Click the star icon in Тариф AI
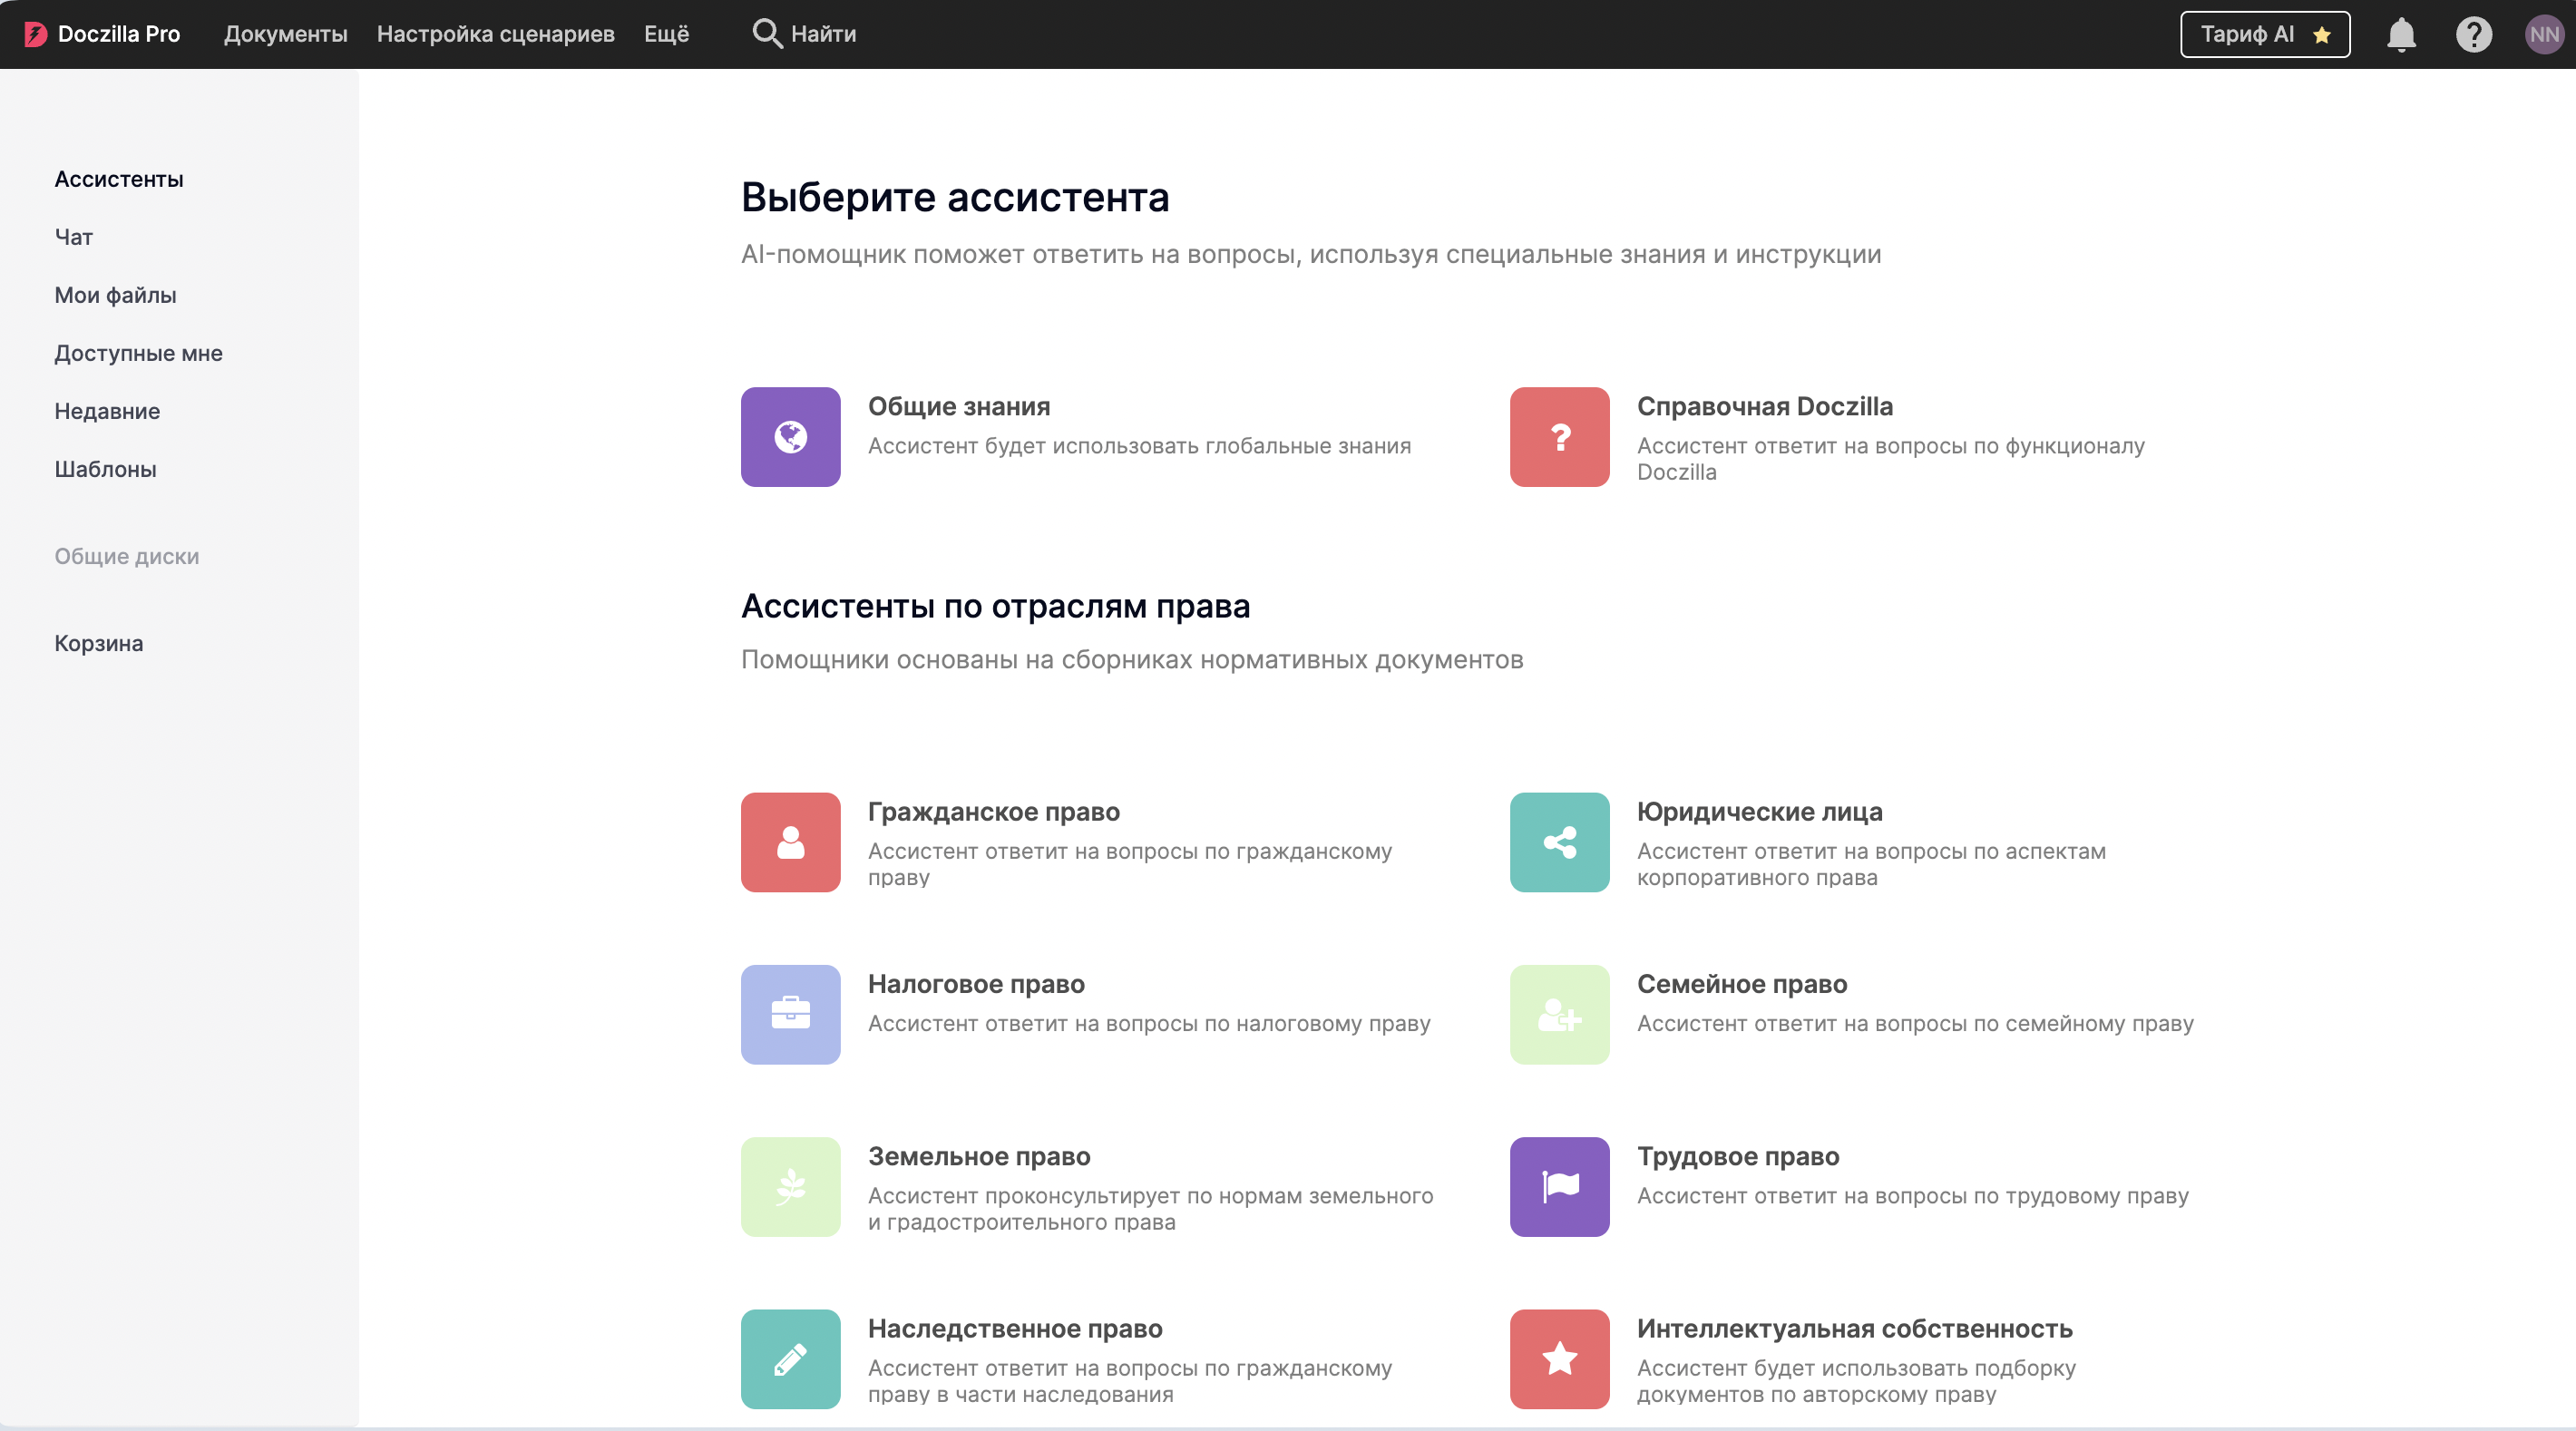 (2321, 35)
